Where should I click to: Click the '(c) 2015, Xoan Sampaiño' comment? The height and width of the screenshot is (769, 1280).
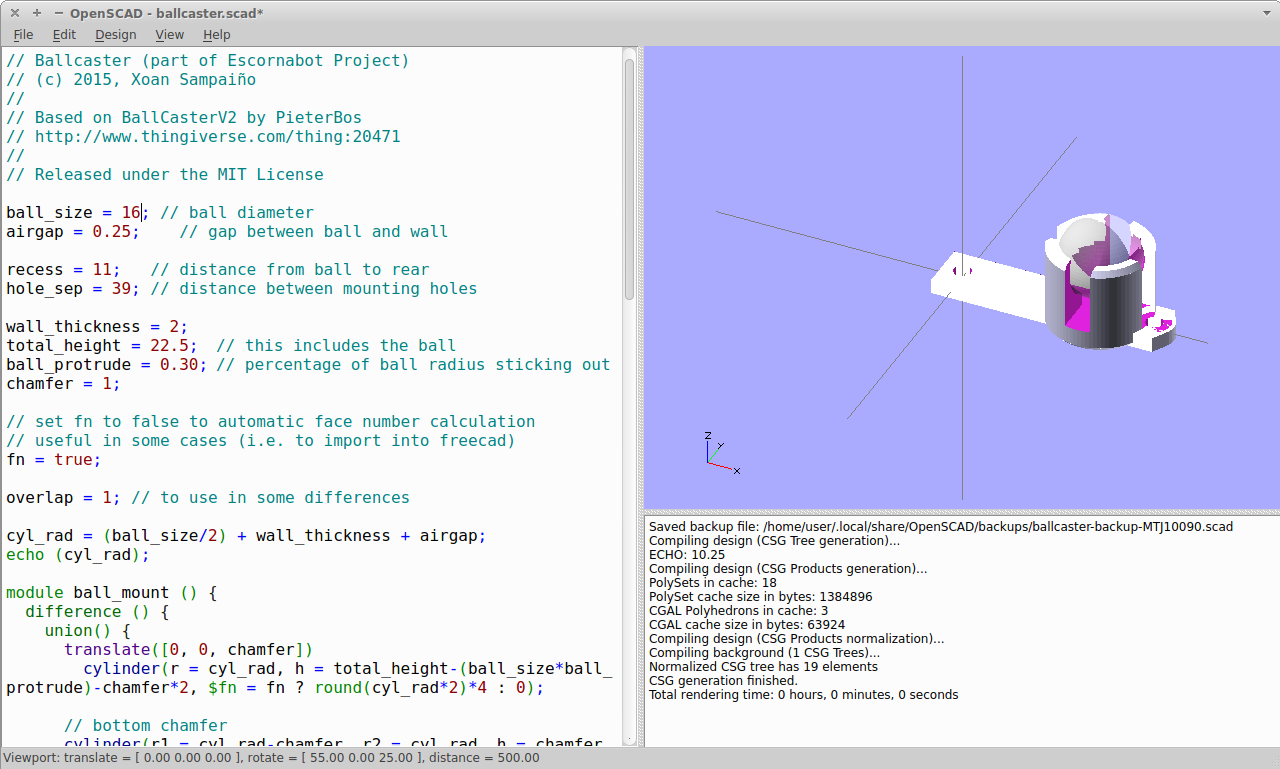tap(131, 80)
